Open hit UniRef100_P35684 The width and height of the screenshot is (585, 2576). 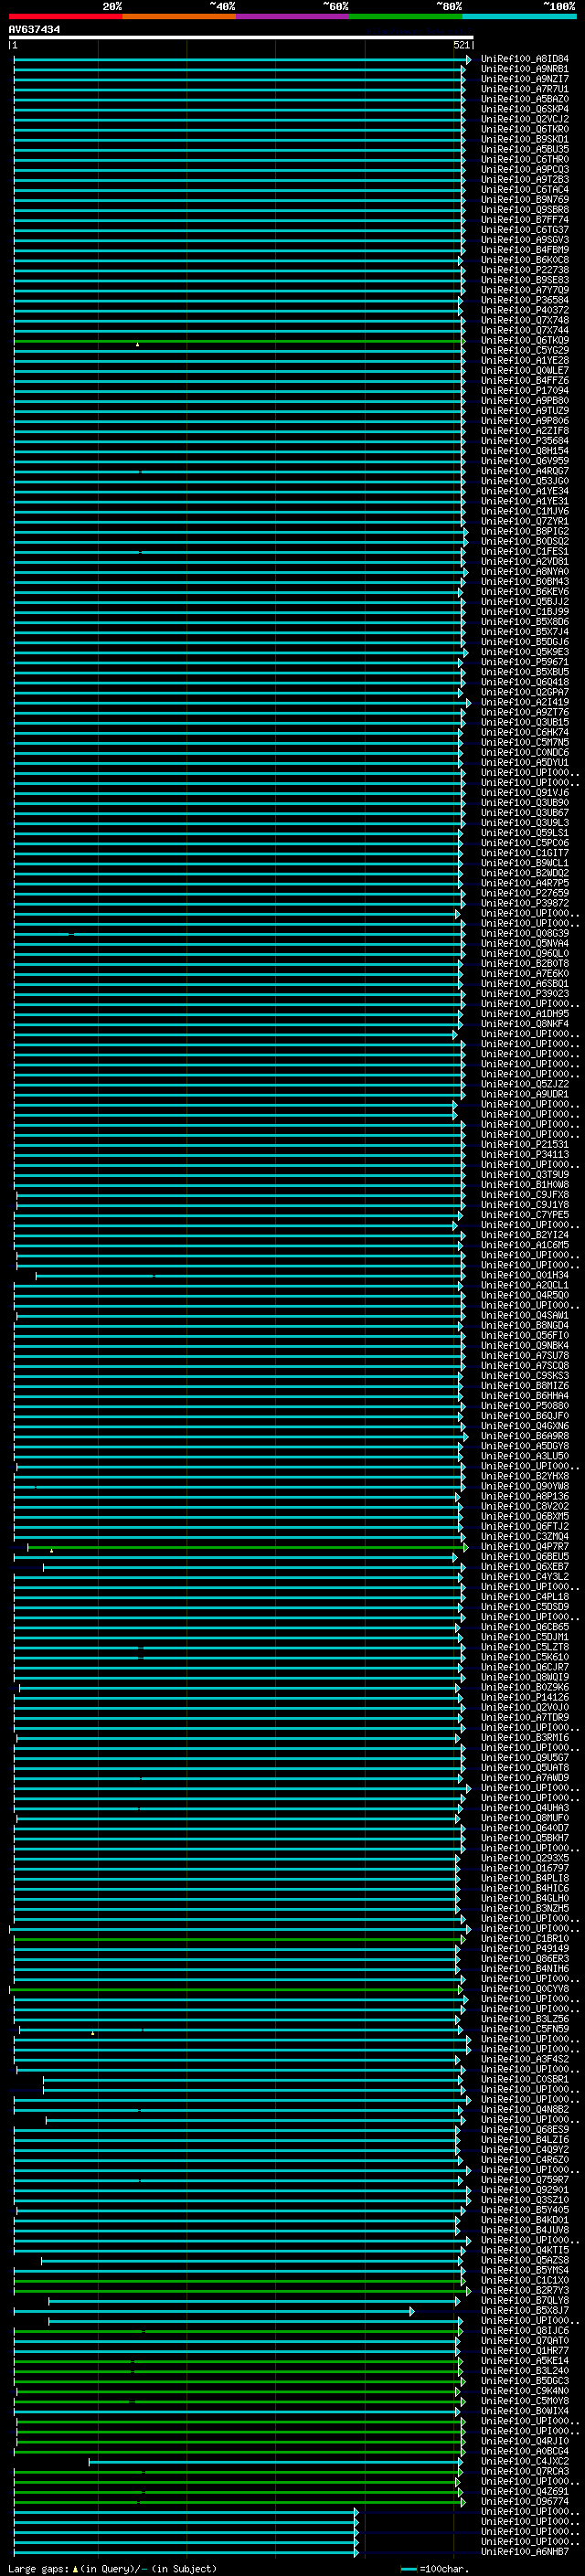coord(525,441)
